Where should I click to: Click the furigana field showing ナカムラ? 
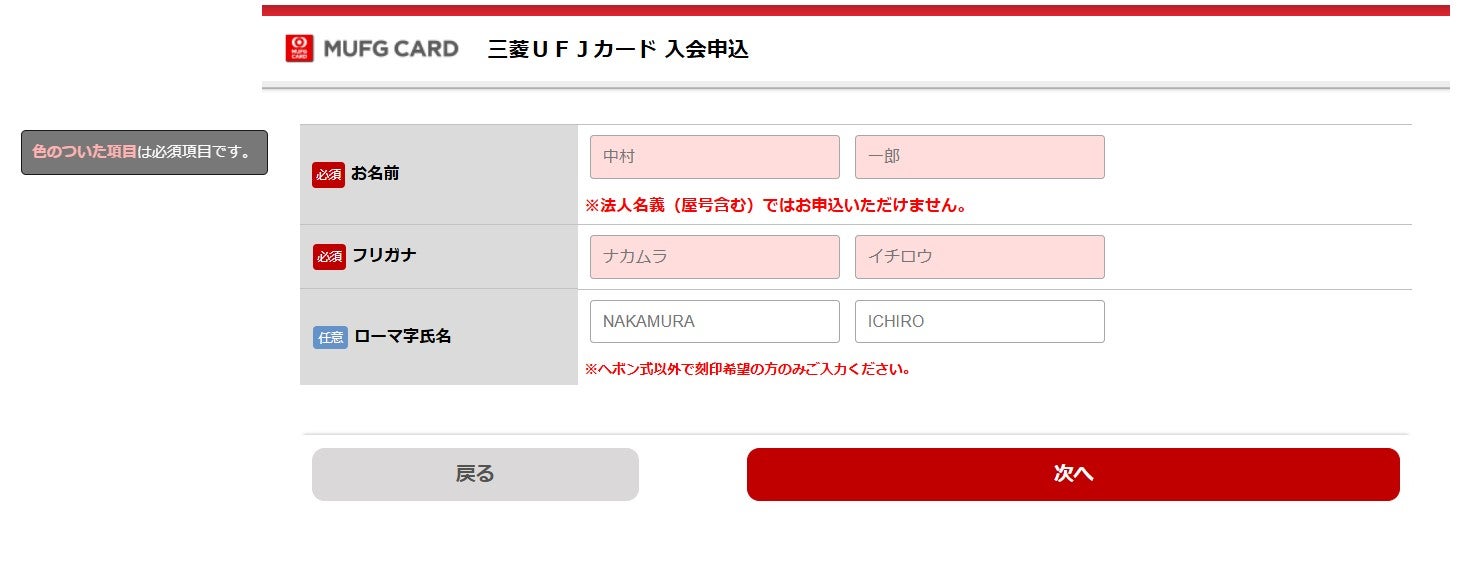(714, 257)
